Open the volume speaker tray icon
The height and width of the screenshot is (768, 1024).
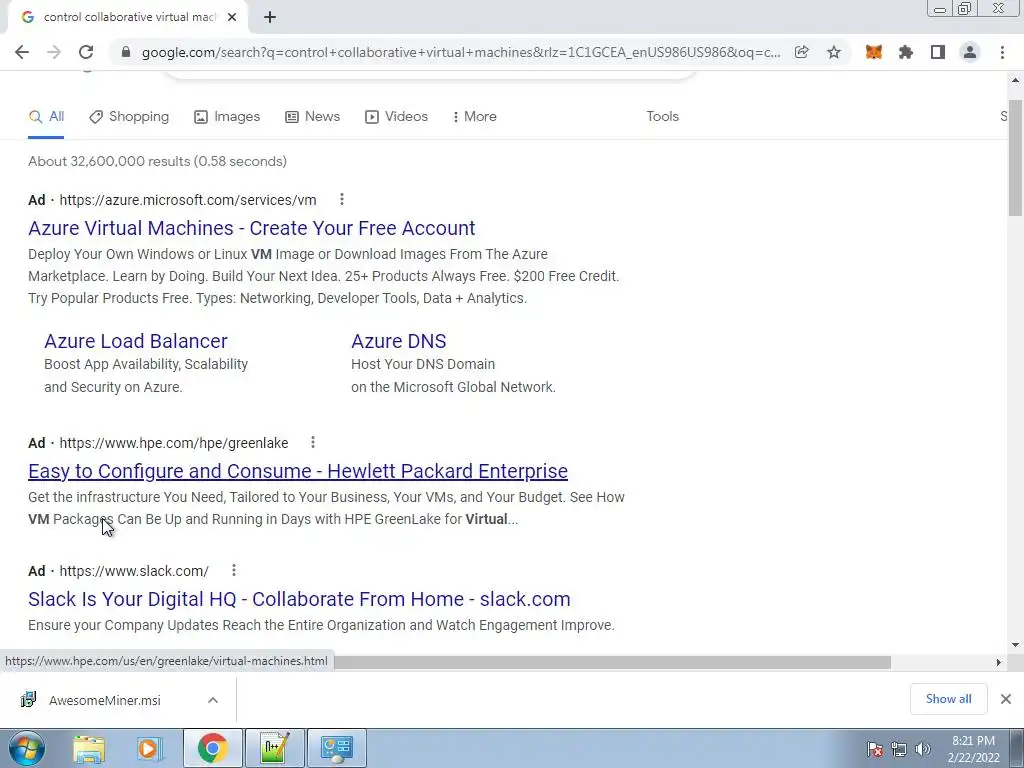(923, 749)
